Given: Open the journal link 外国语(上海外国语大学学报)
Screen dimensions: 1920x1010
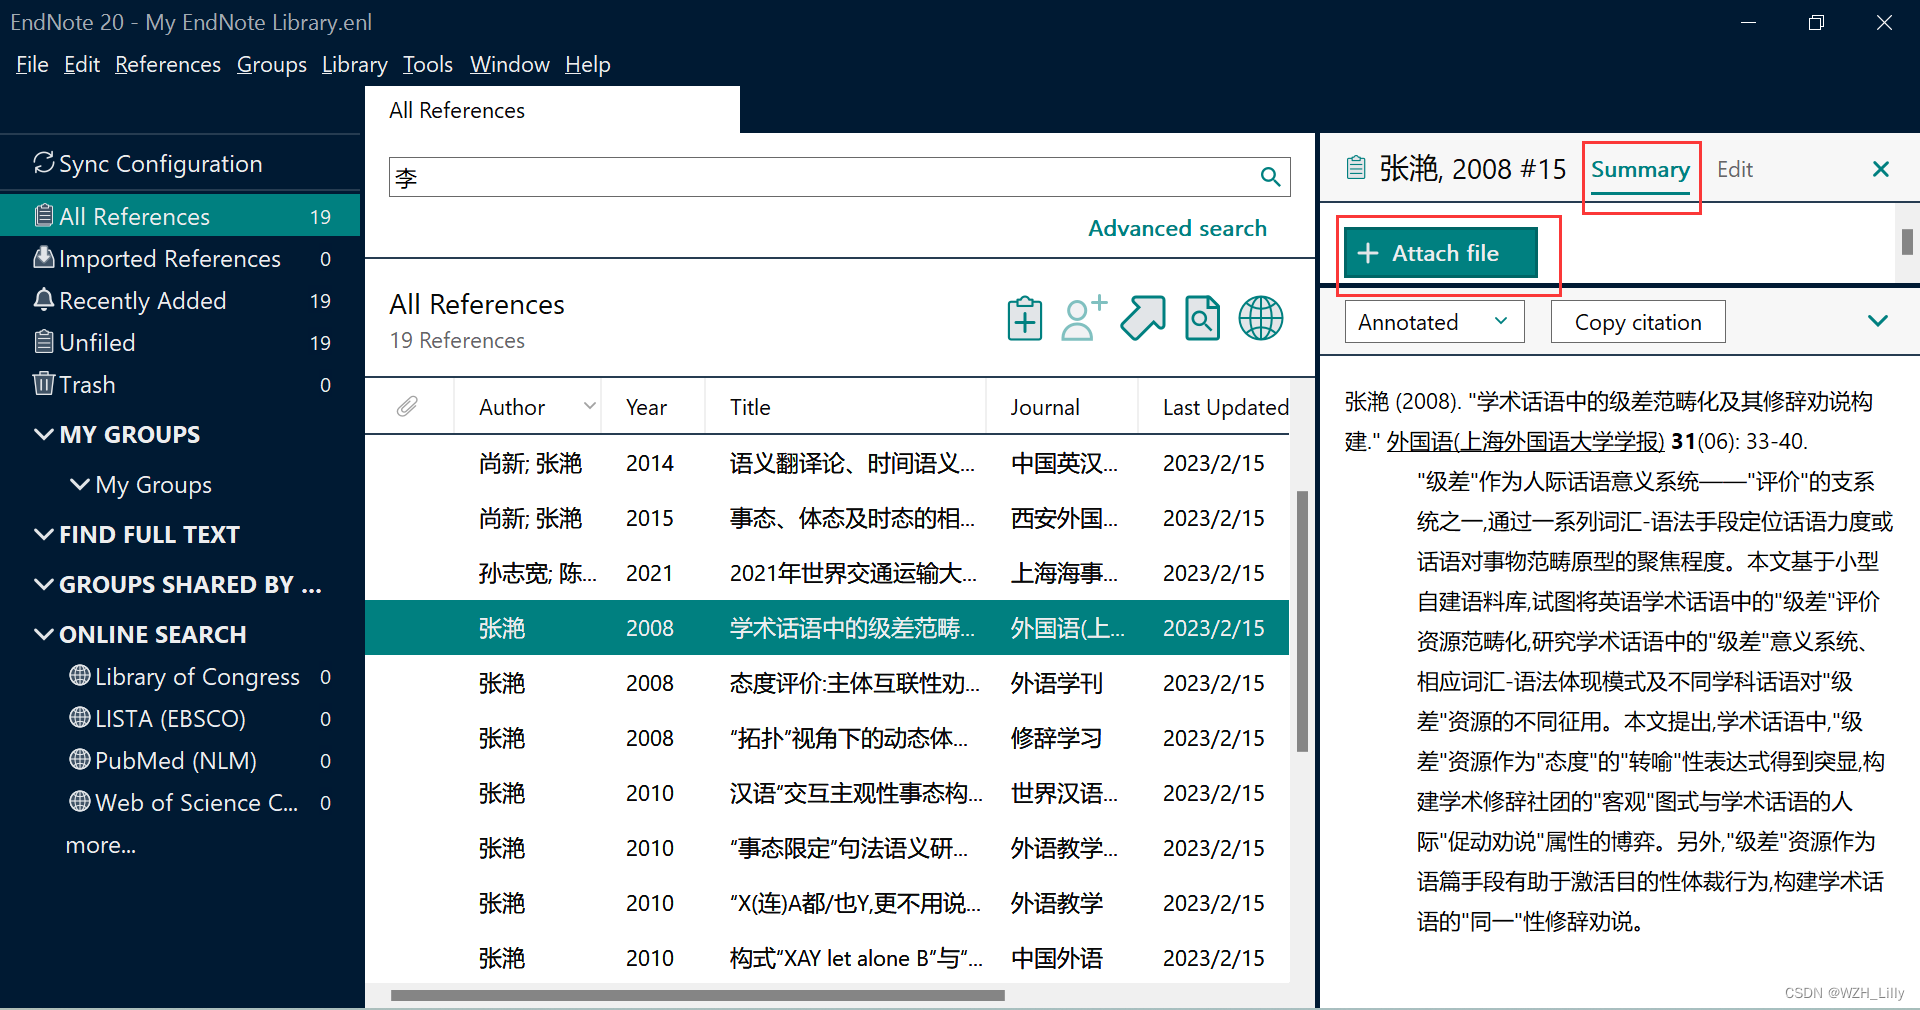Looking at the screenshot, I should coord(1525,441).
